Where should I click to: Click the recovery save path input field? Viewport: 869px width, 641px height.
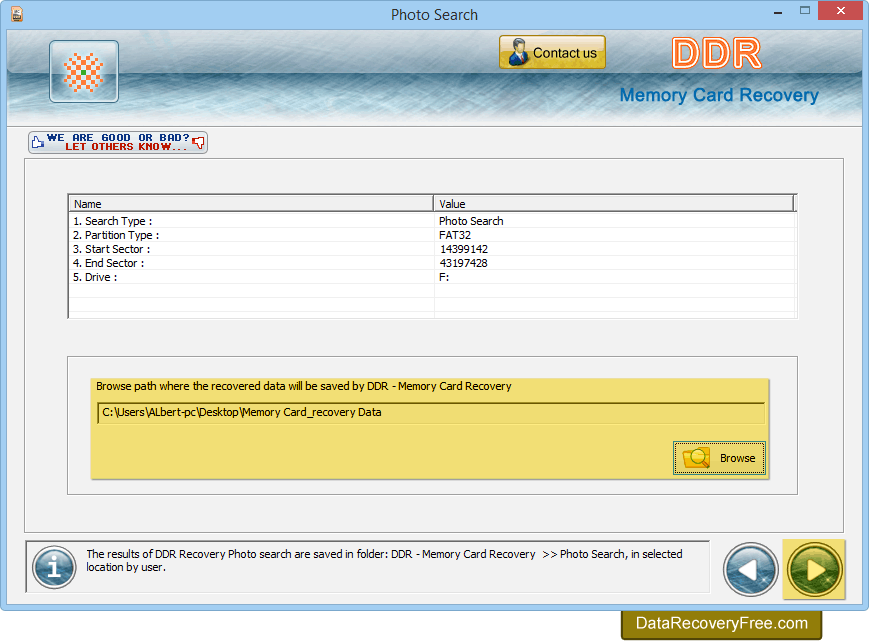pyautogui.click(x=431, y=413)
